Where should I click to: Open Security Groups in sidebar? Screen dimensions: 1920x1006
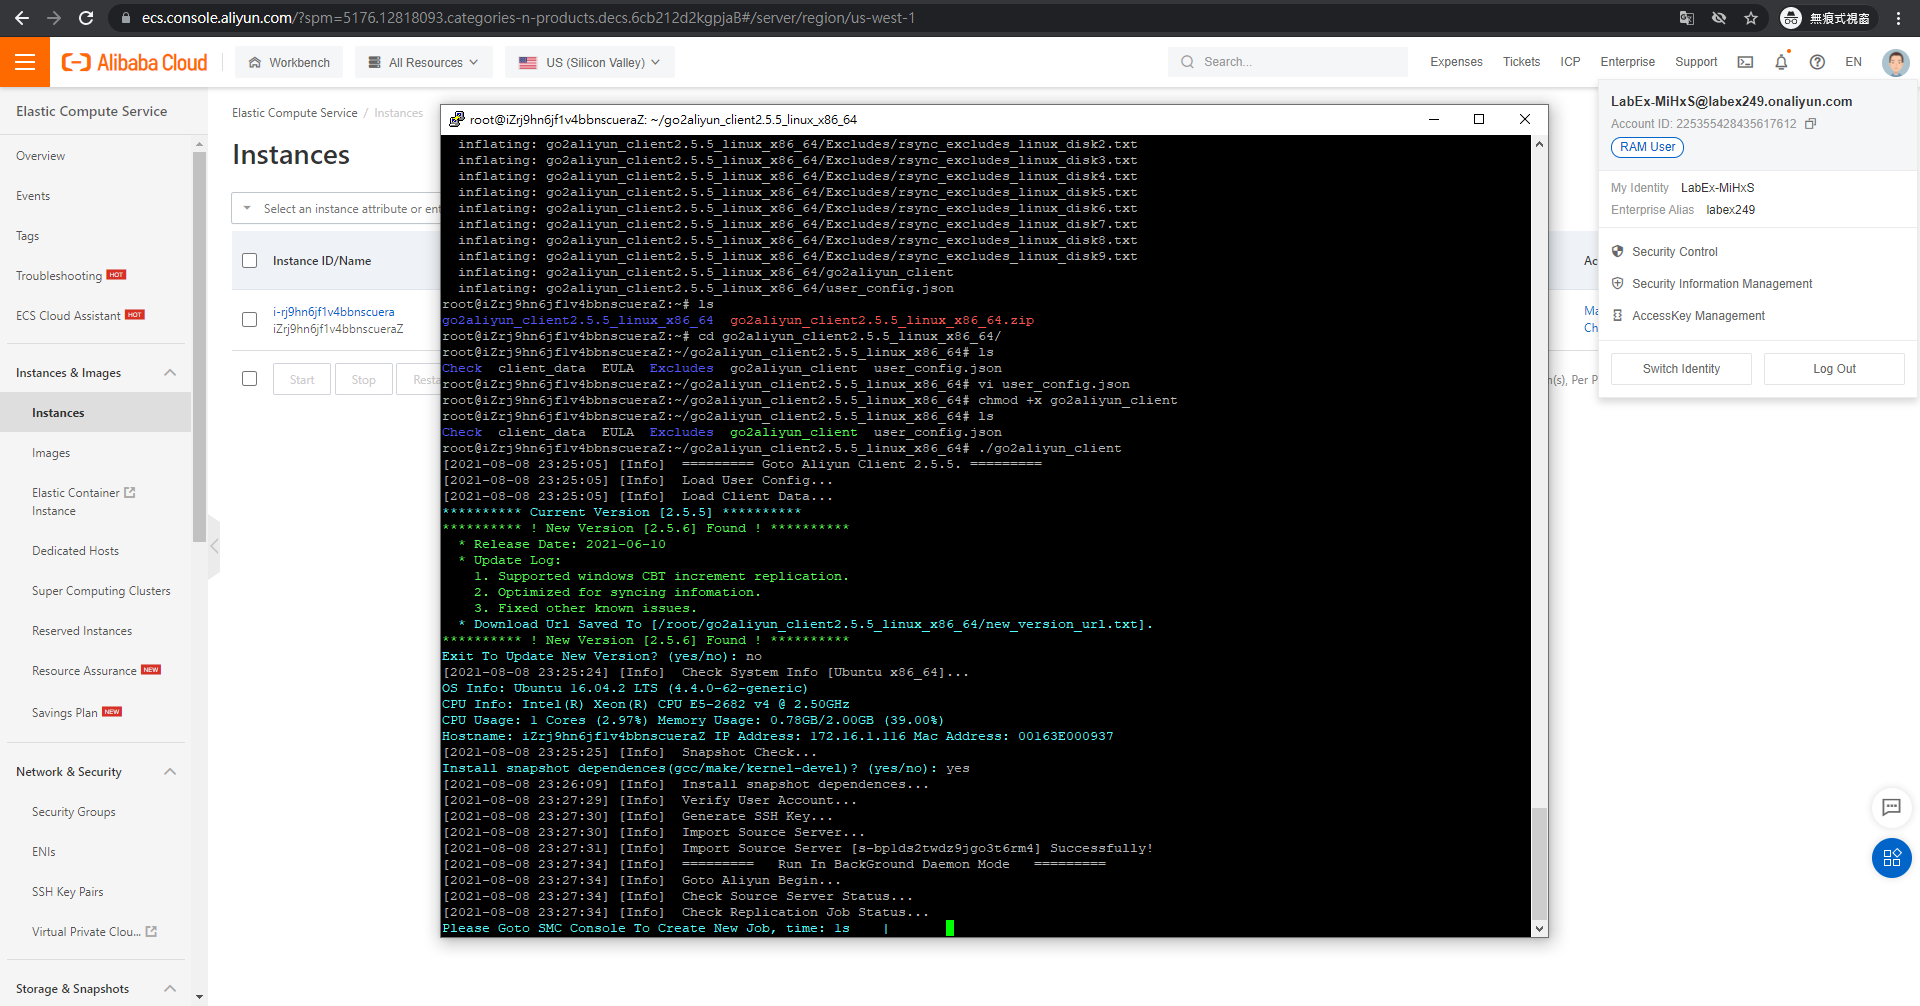pos(74,812)
